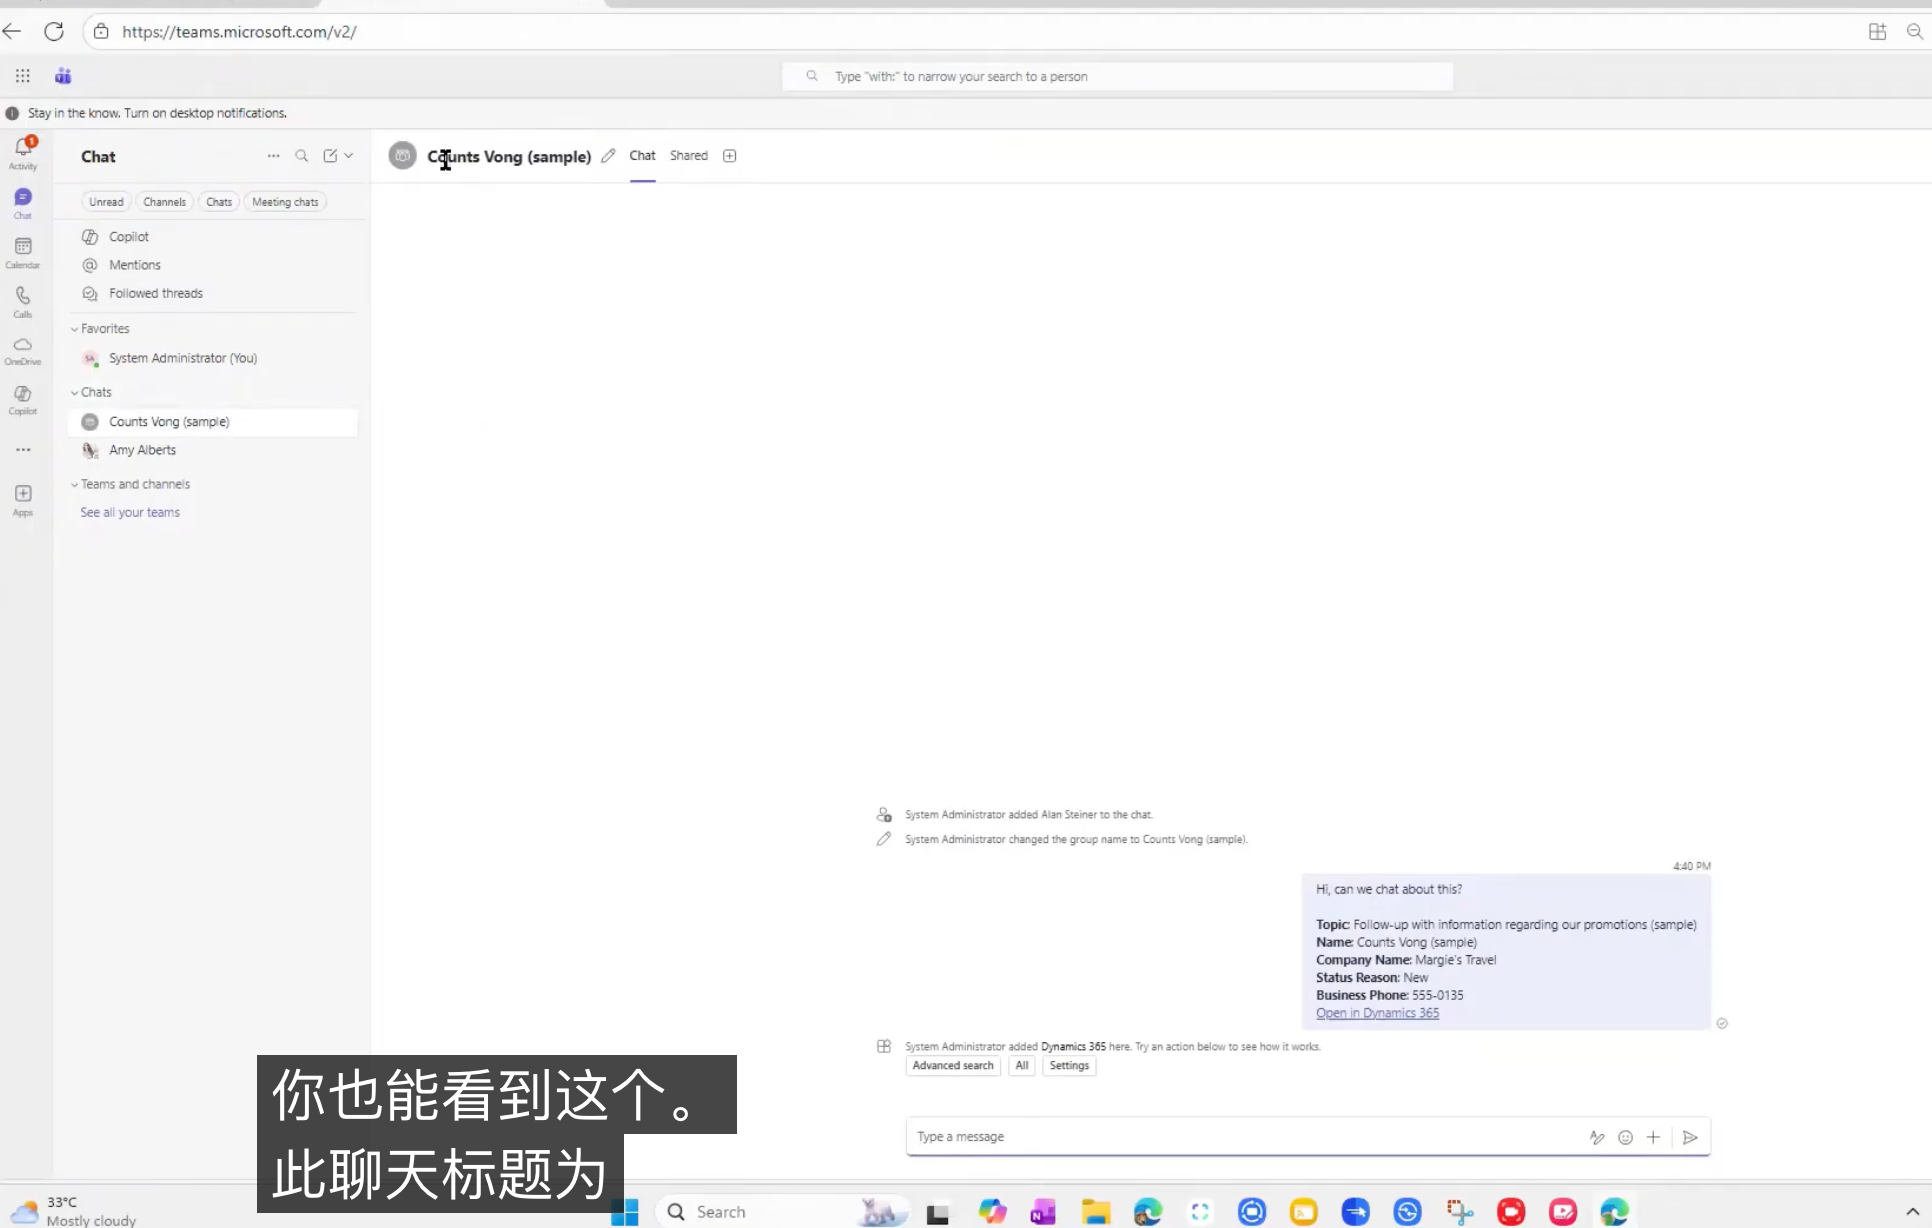Switch to the Shared tab
The width and height of the screenshot is (1932, 1228).
click(x=689, y=156)
